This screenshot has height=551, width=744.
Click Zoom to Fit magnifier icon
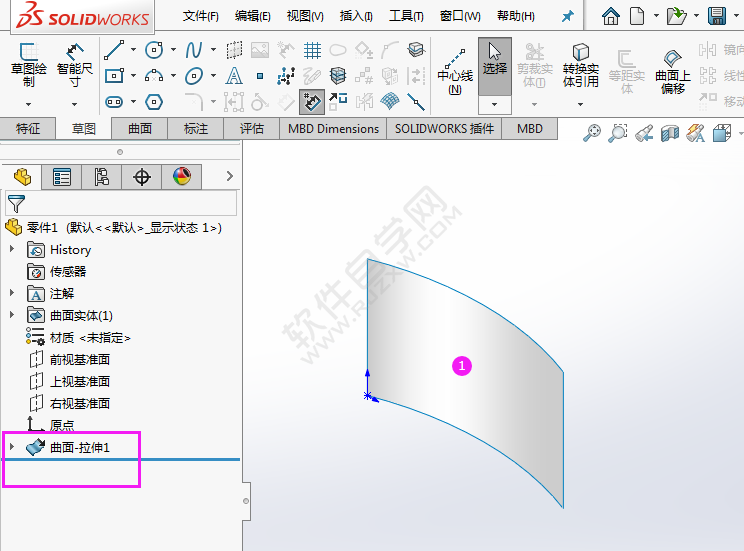pos(592,133)
